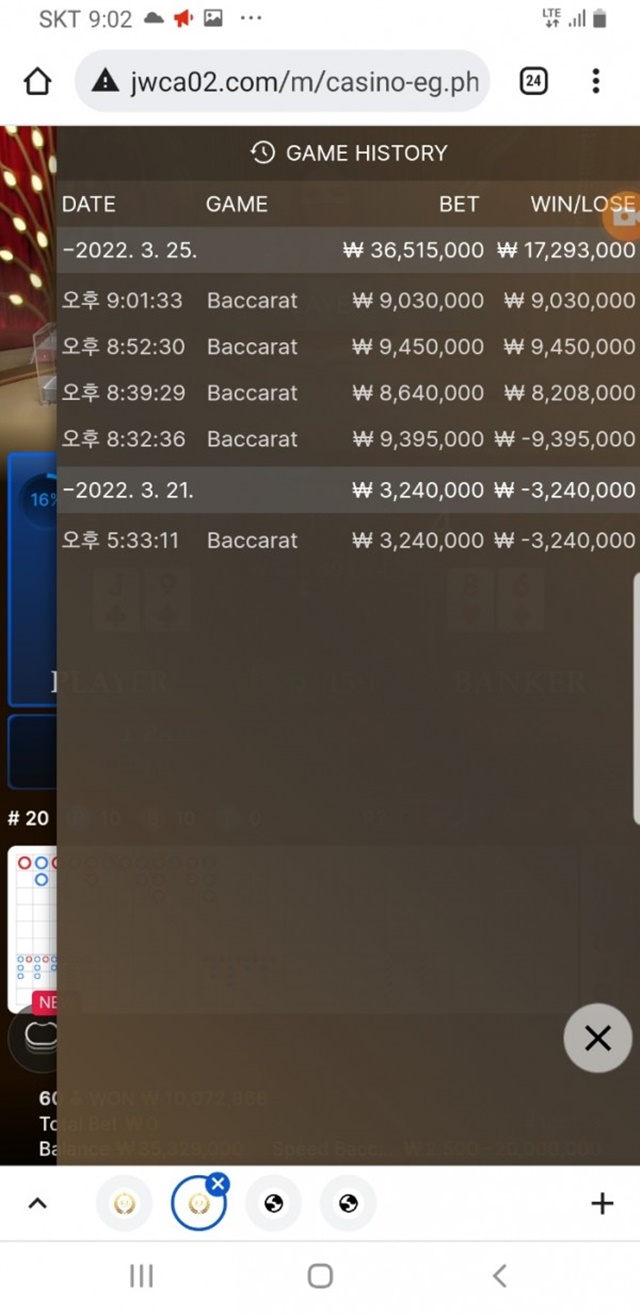Tap the URL address bar
Viewport: 640px width, 1315px height.
(282, 81)
